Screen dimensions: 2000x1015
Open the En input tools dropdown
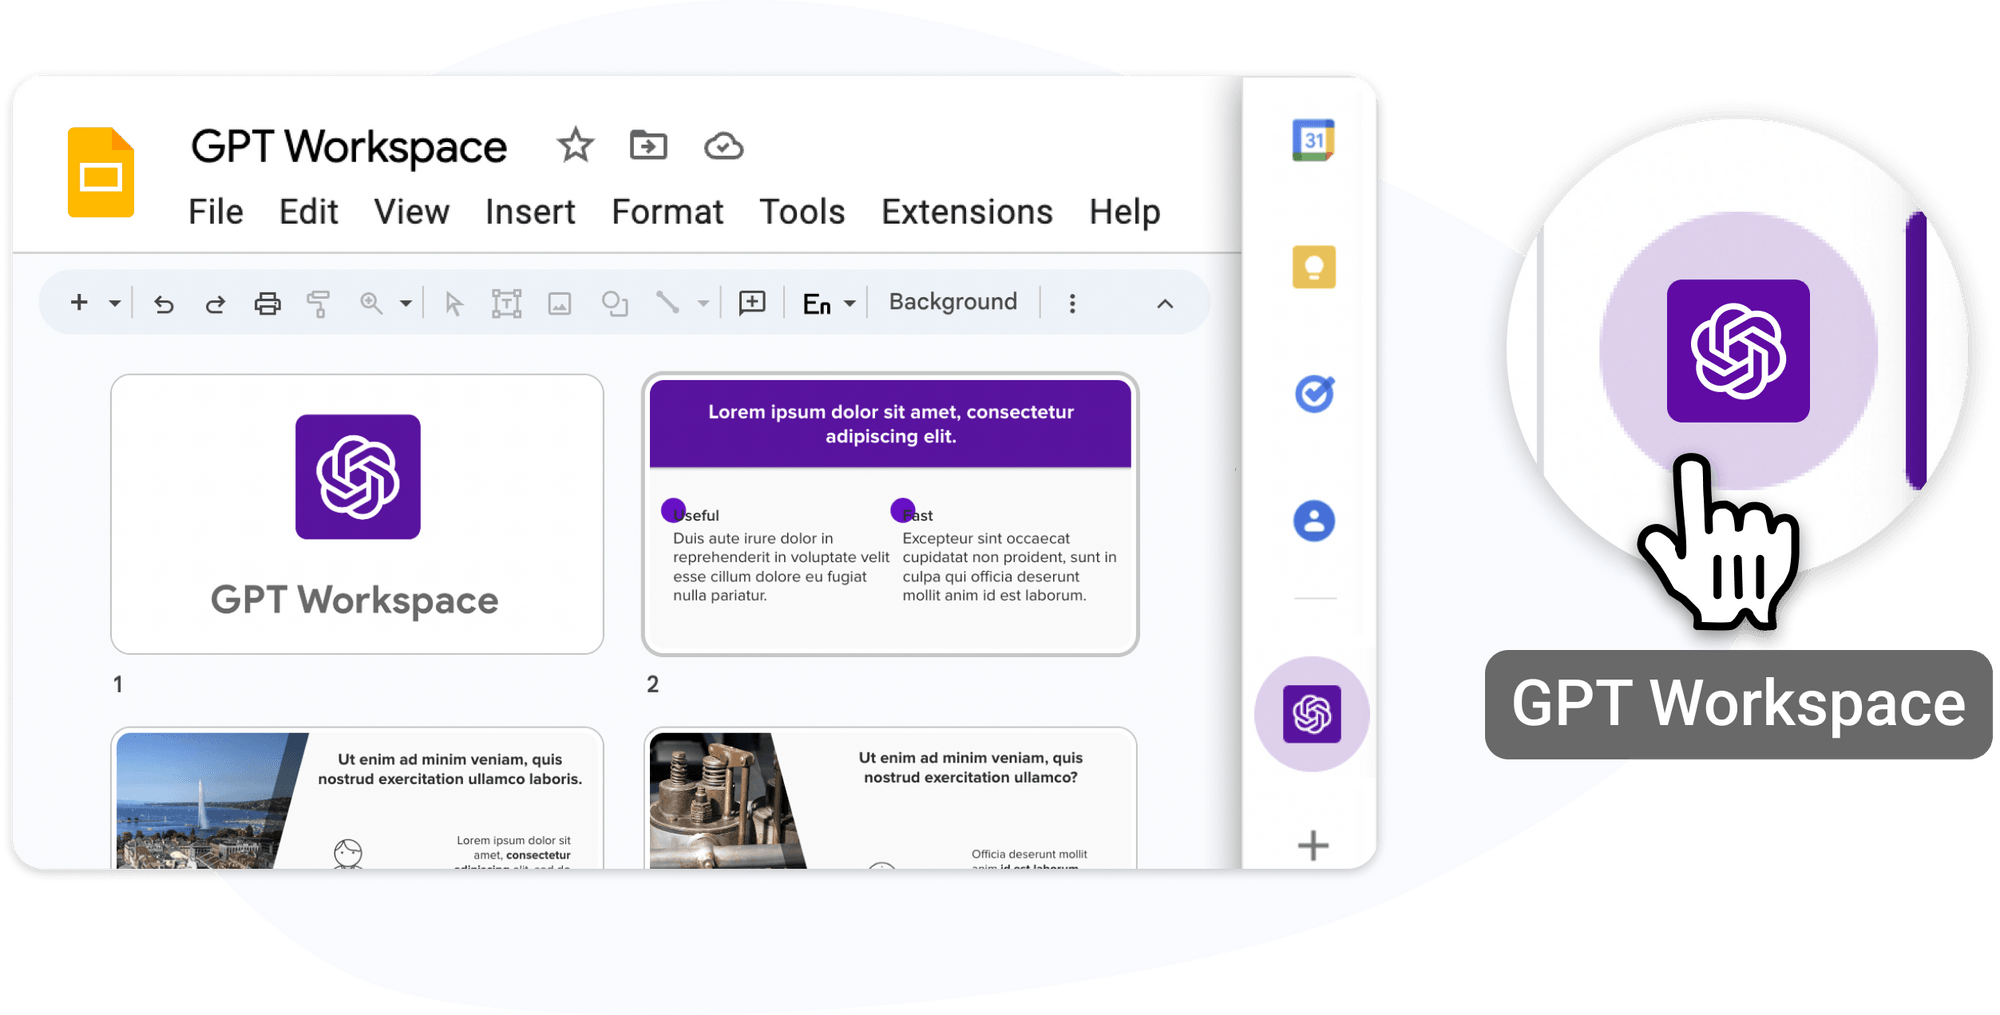click(829, 303)
